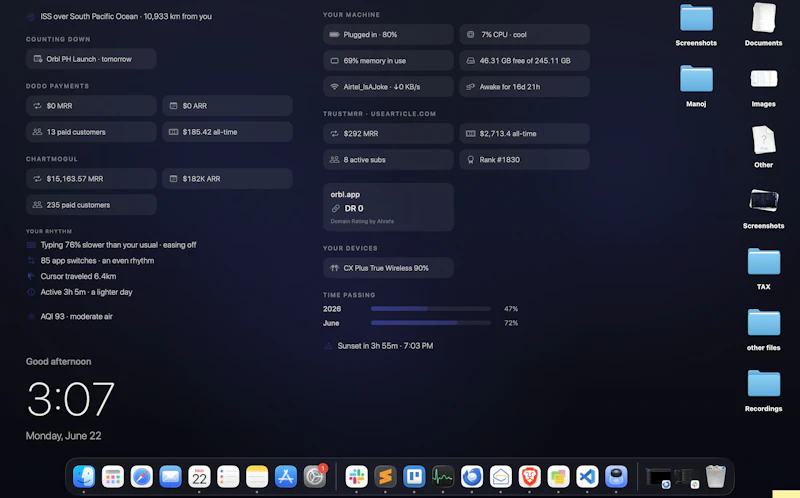Select the 235 paid customers card
800x498 pixels.
[91, 205]
